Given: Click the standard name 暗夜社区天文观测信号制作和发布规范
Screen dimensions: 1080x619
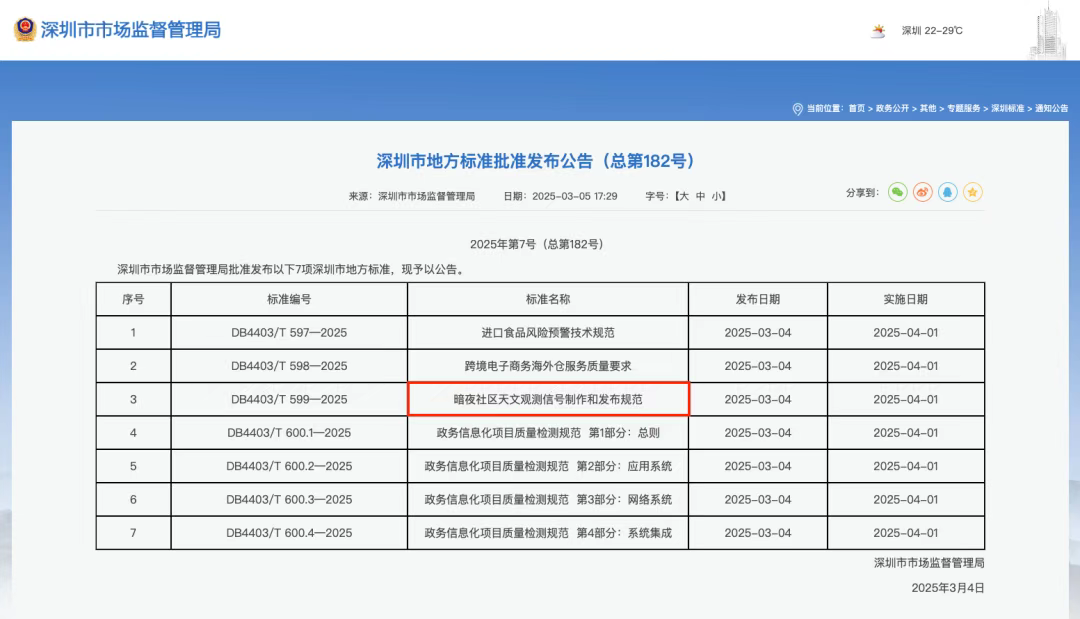Looking at the screenshot, I should tap(548, 399).
